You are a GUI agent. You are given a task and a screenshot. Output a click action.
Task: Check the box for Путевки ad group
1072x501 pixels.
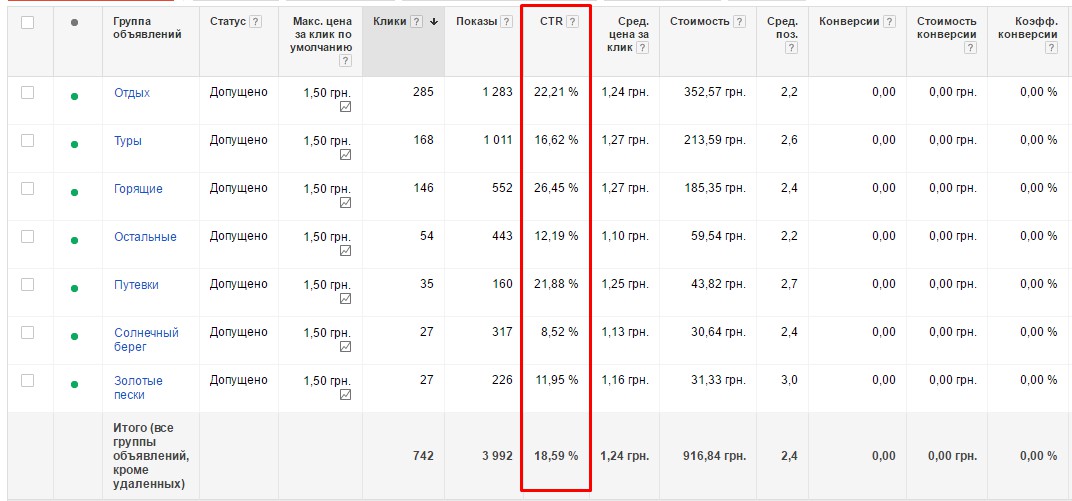tap(27, 285)
